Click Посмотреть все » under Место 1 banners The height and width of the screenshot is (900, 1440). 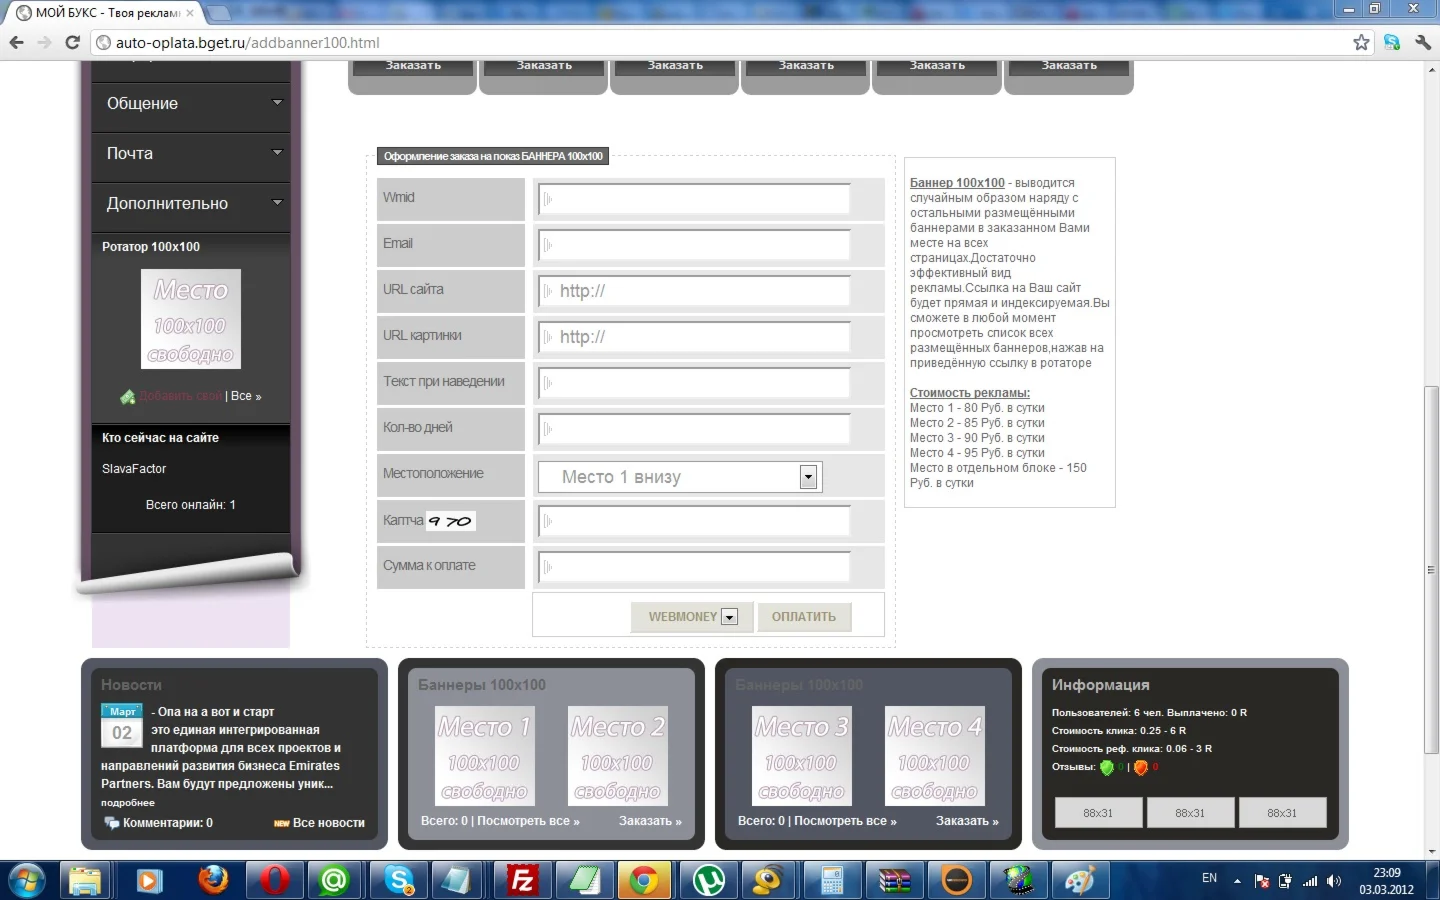pyautogui.click(x=528, y=821)
